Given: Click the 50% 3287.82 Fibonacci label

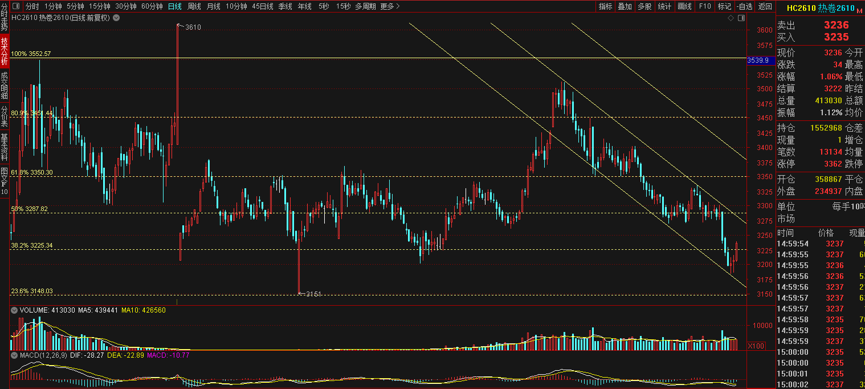Looking at the screenshot, I should point(30,209).
